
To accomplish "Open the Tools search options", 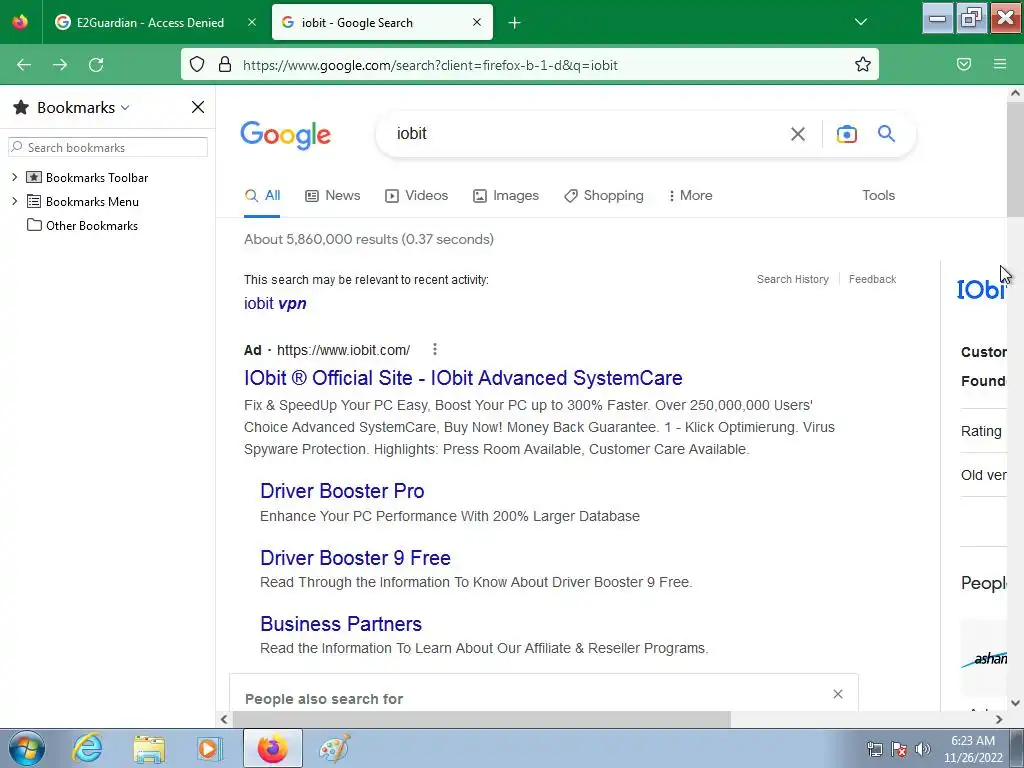I will point(878,195).
